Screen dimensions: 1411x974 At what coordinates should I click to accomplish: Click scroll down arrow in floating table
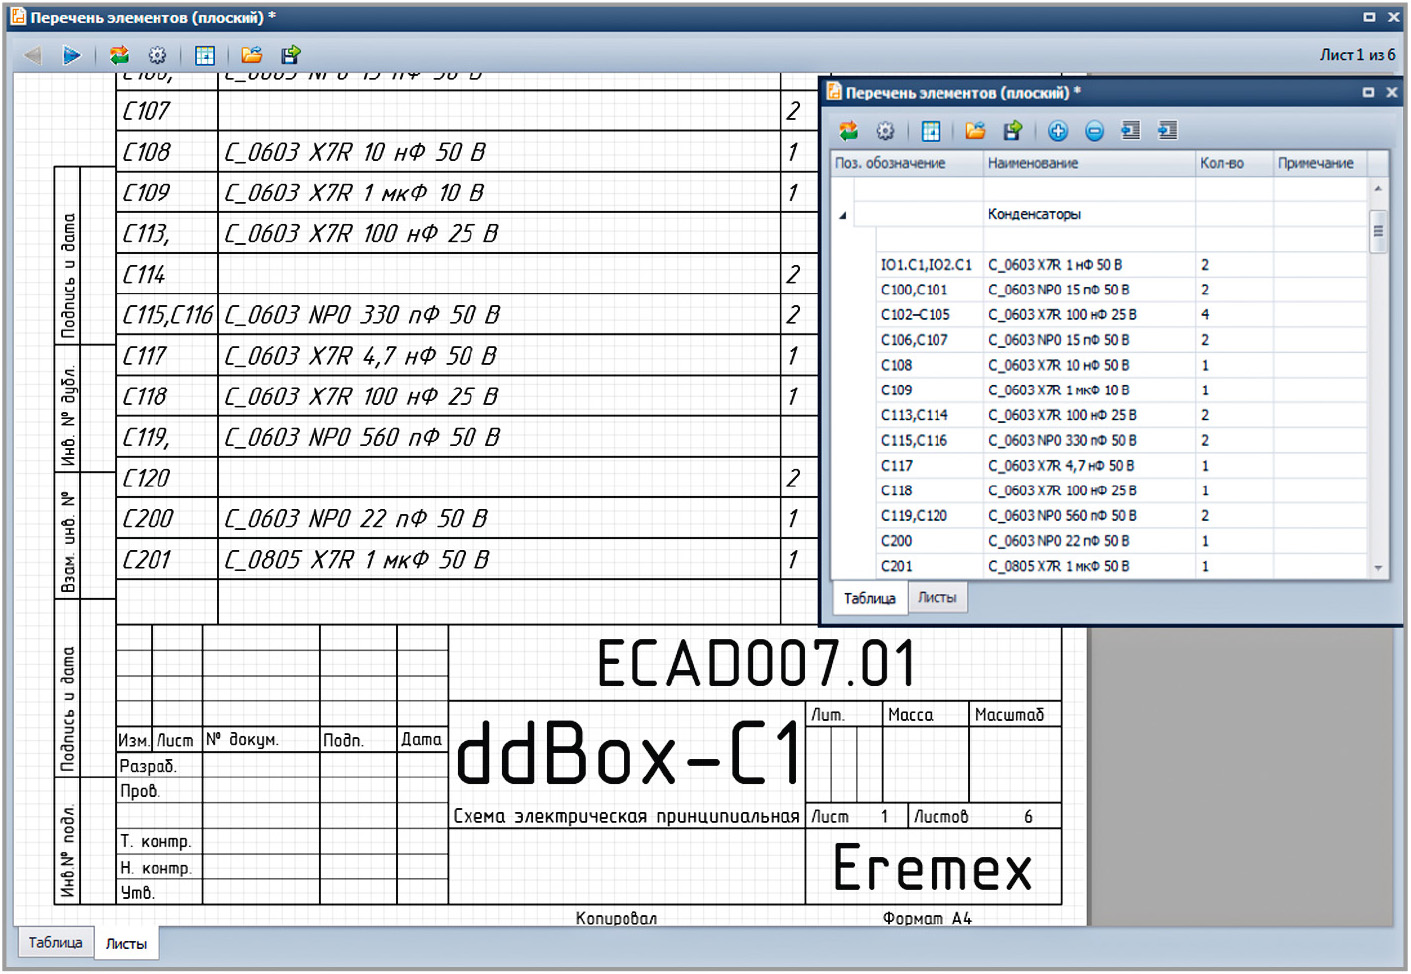pyautogui.click(x=1378, y=567)
